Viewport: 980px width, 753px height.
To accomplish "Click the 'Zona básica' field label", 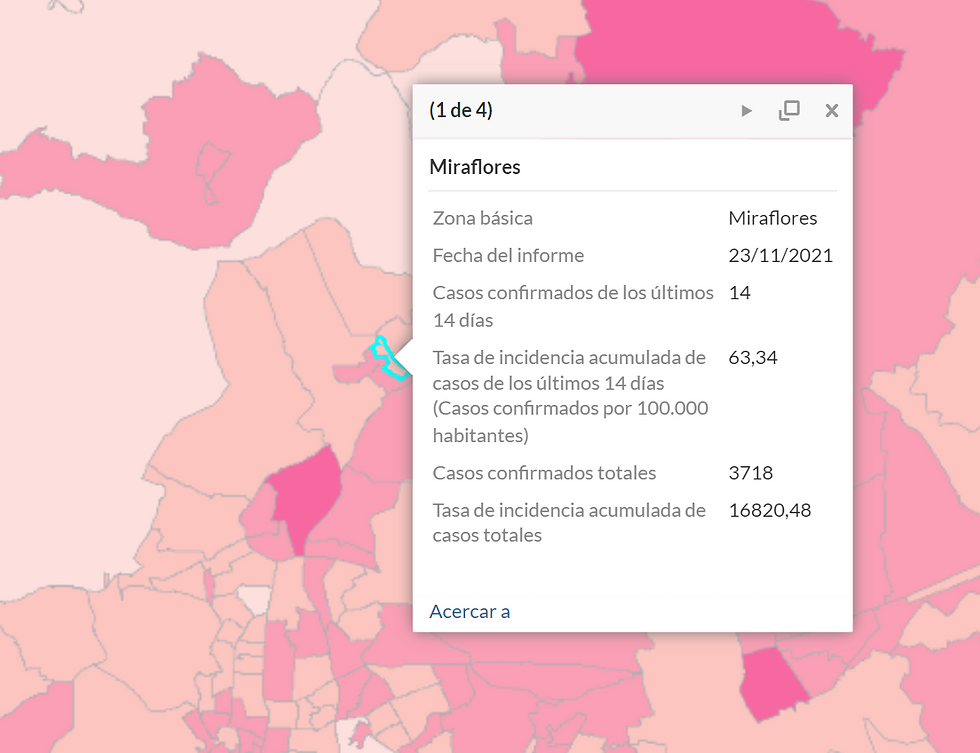I will click(x=482, y=218).
